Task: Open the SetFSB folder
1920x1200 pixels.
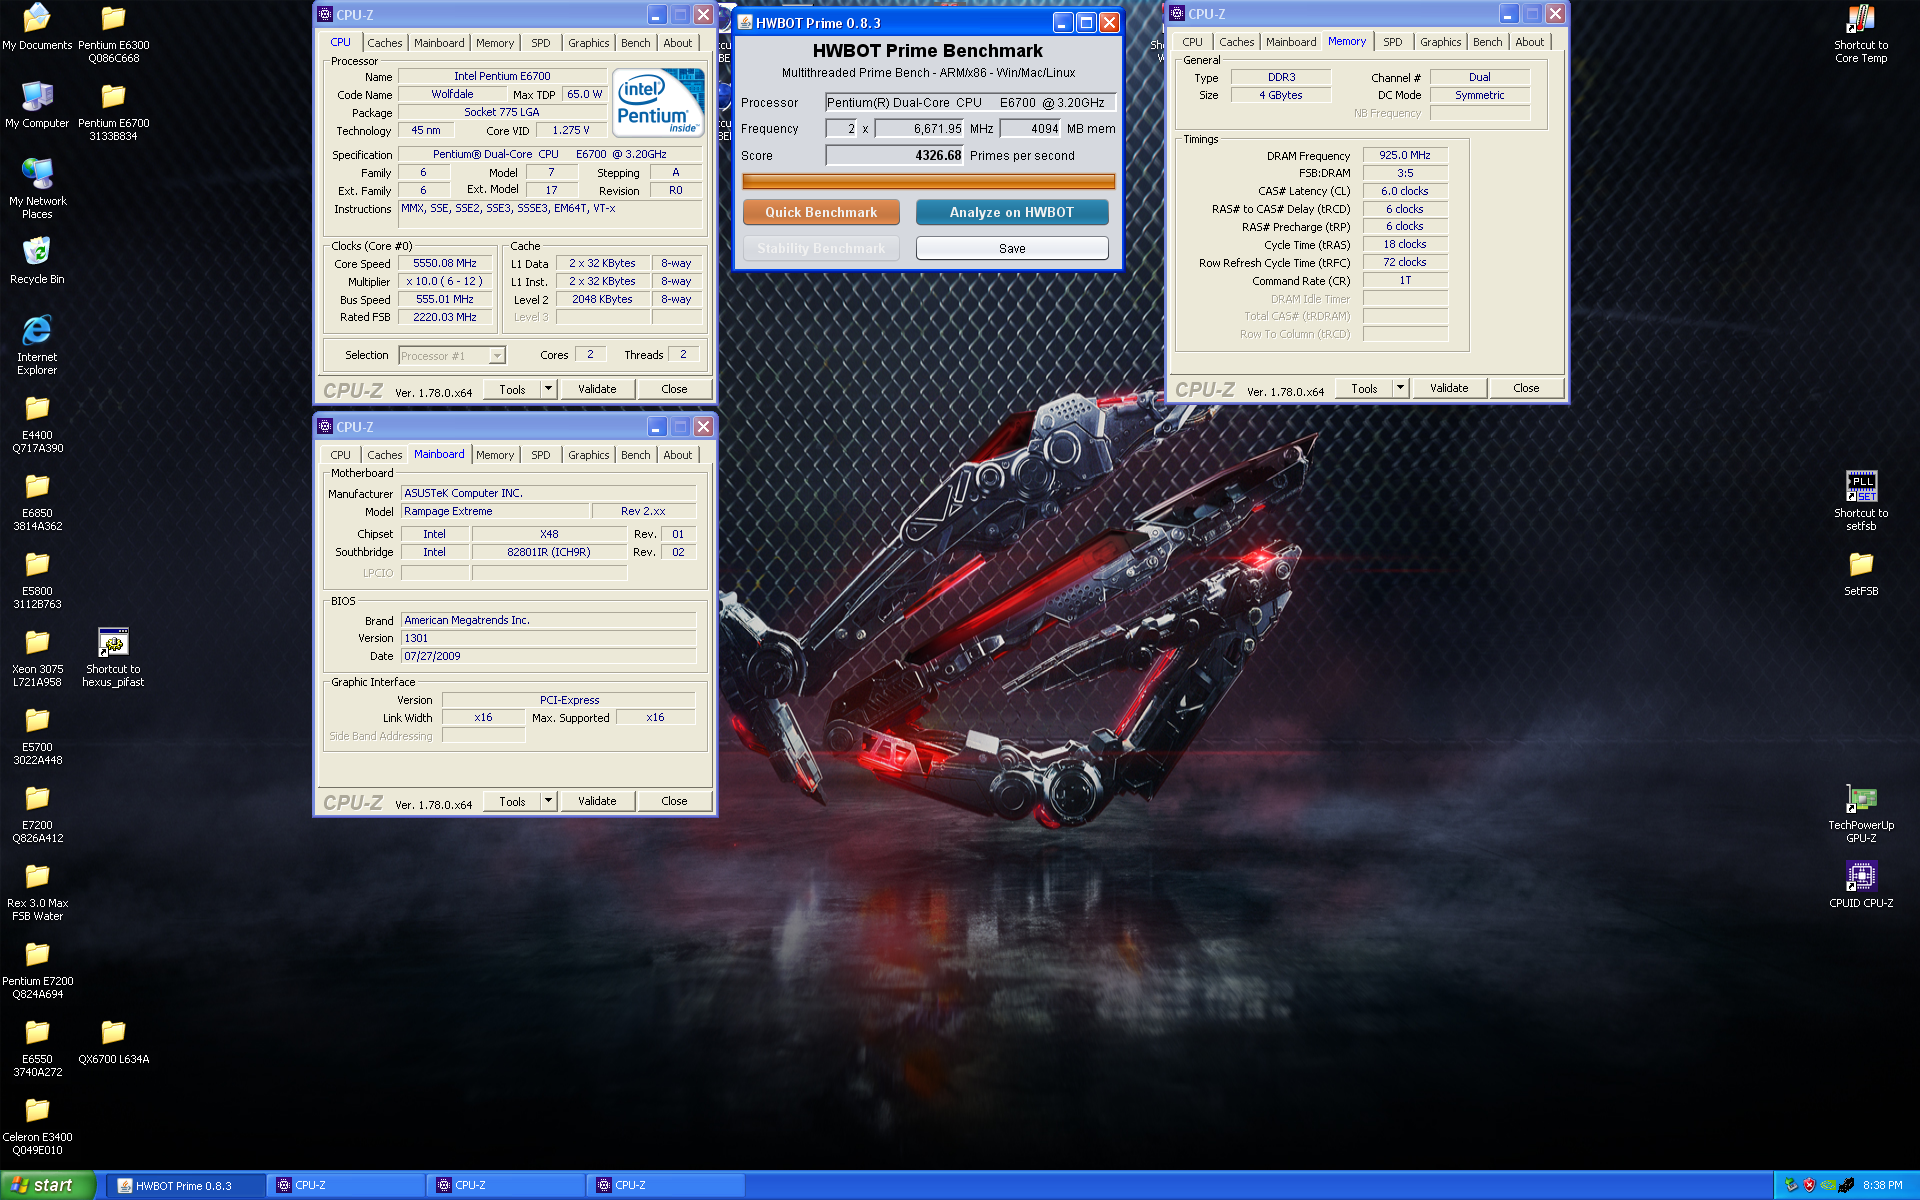Action: [x=1861, y=573]
